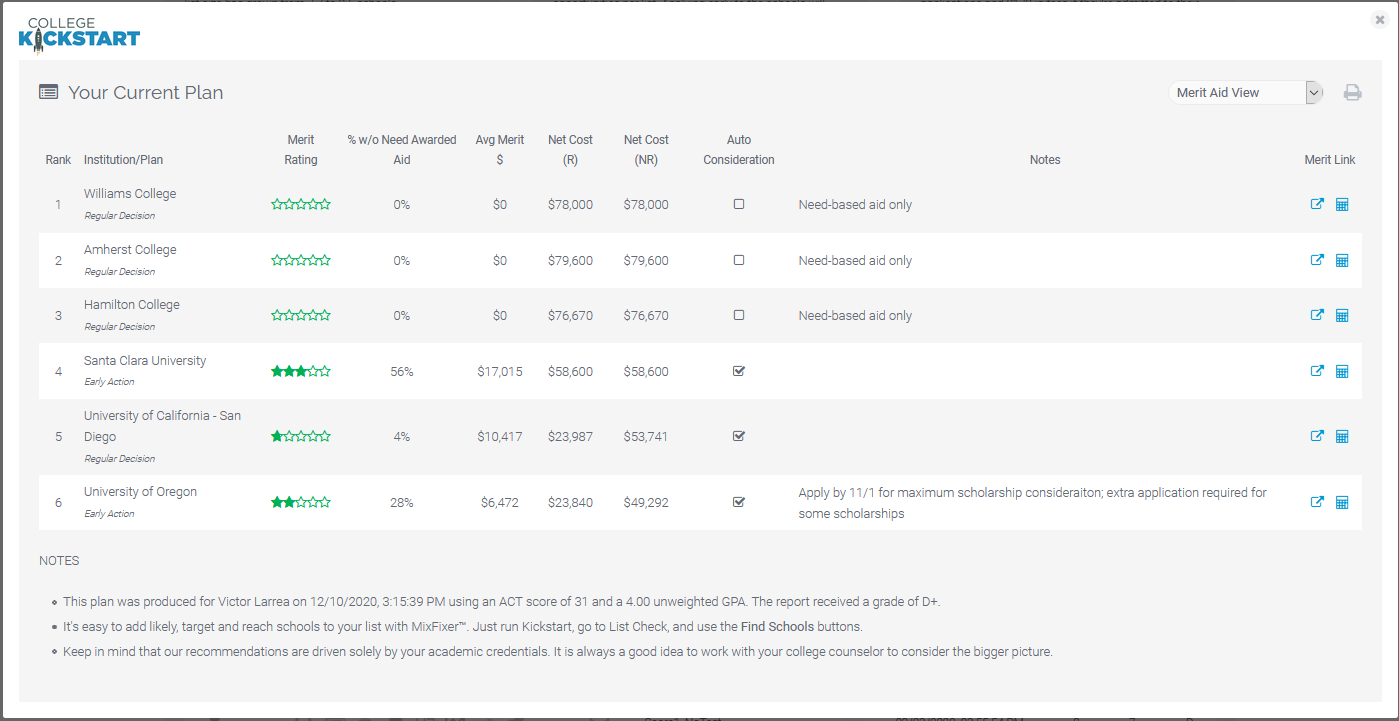Click the Avg Merit $ column header
1399x721 pixels.
(500, 150)
